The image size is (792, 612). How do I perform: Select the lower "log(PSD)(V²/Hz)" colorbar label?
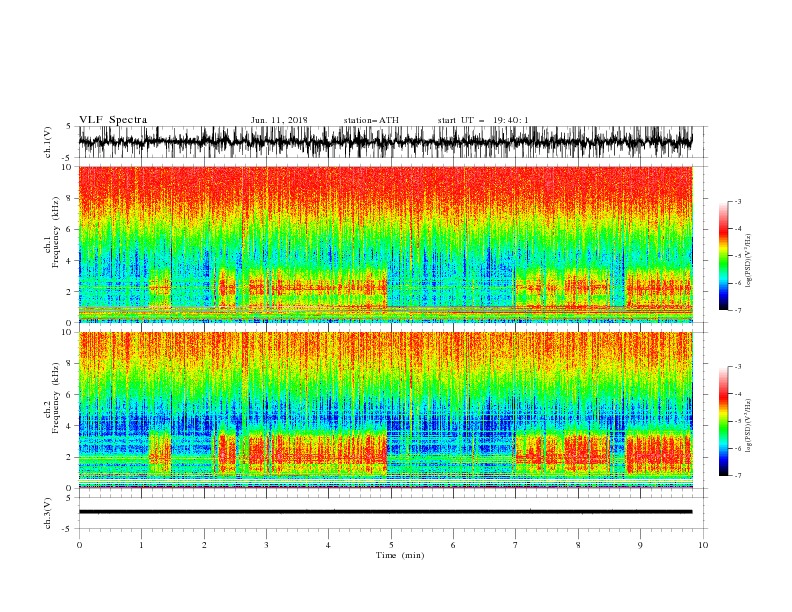click(749, 426)
